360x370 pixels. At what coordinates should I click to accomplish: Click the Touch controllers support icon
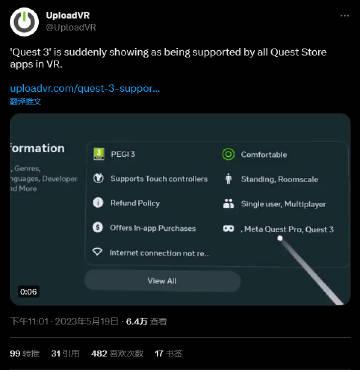[x=98, y=179]
